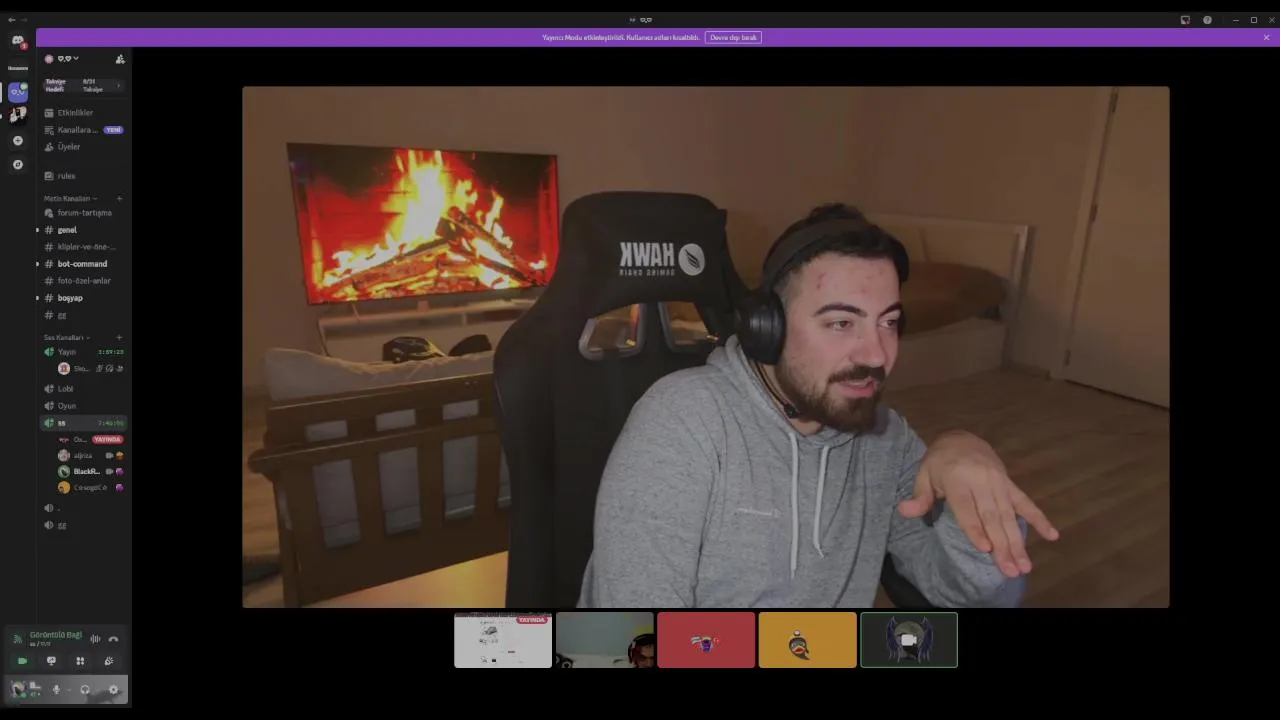Screen dimensions: 1280x720
Task: Click the main webcam video stream
Action: point(705,347)
